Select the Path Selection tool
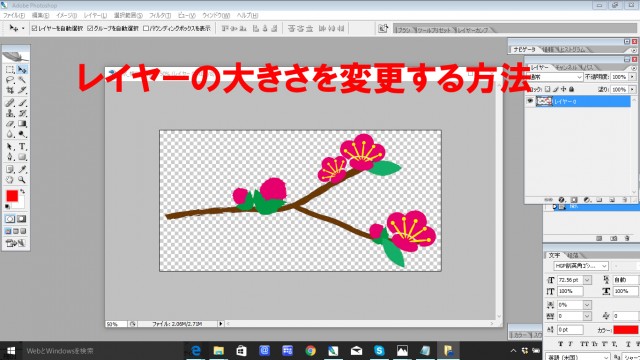640x360 pixels. (10, 146)
